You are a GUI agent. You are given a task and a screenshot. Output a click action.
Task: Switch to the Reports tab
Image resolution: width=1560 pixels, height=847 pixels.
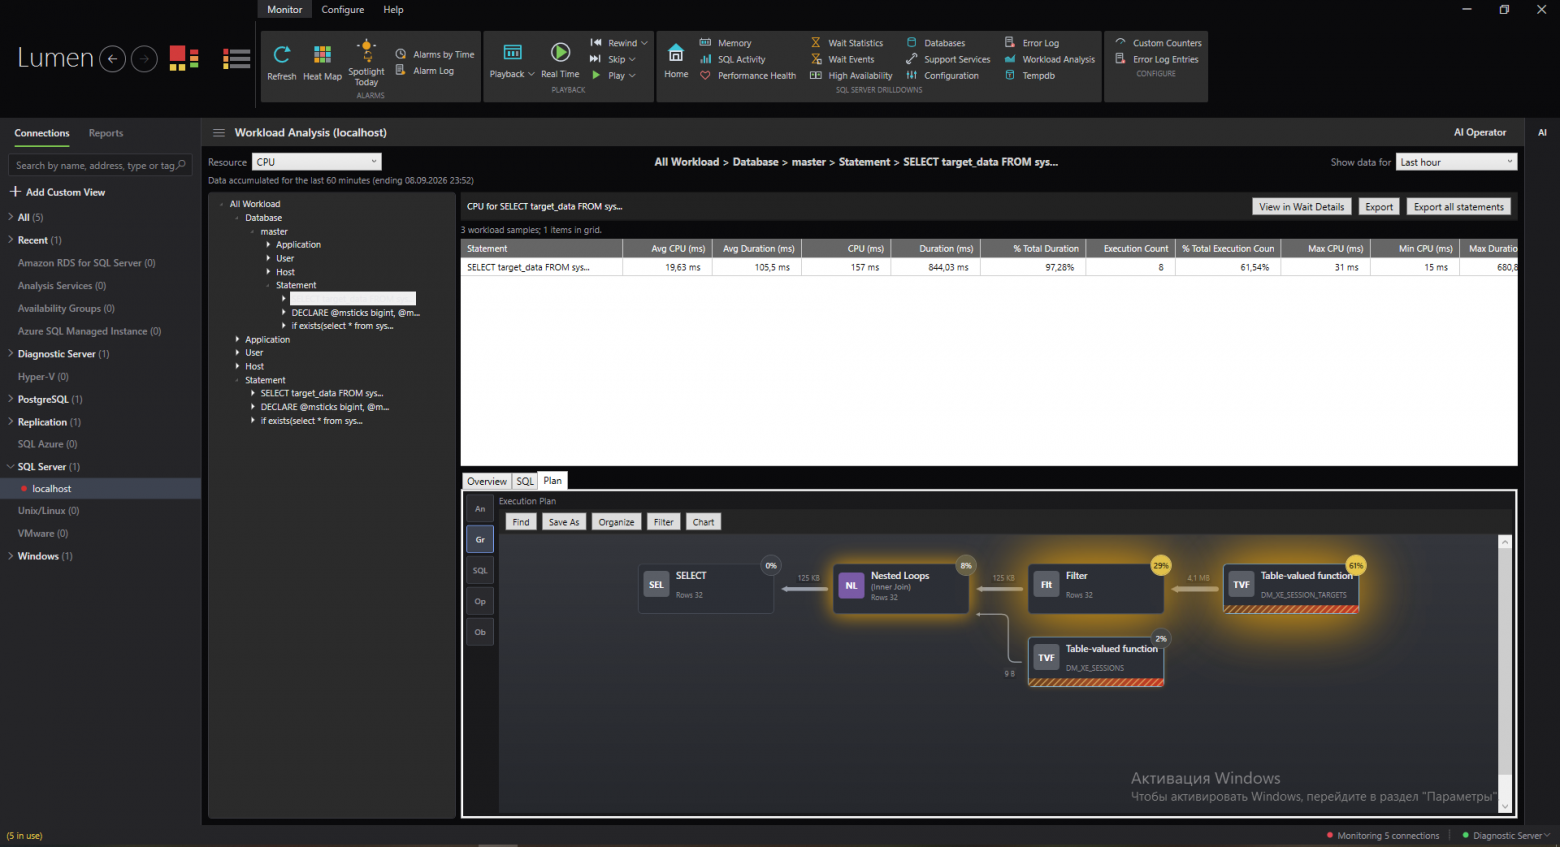pos(106,133)
